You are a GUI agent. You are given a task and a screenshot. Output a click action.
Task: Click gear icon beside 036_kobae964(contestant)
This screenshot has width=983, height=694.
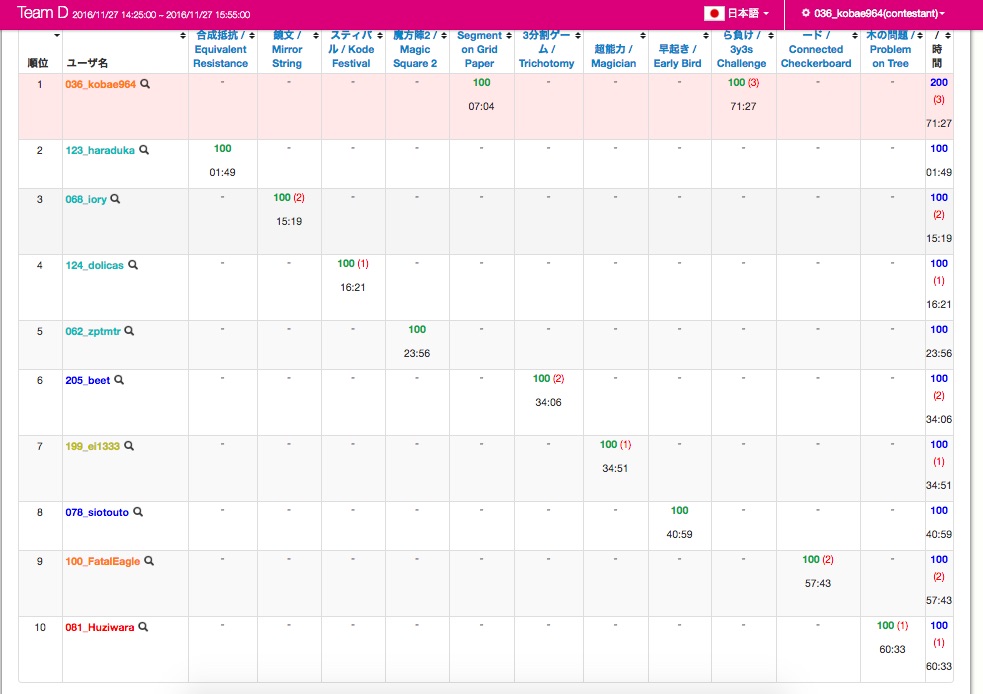(806, 13)
